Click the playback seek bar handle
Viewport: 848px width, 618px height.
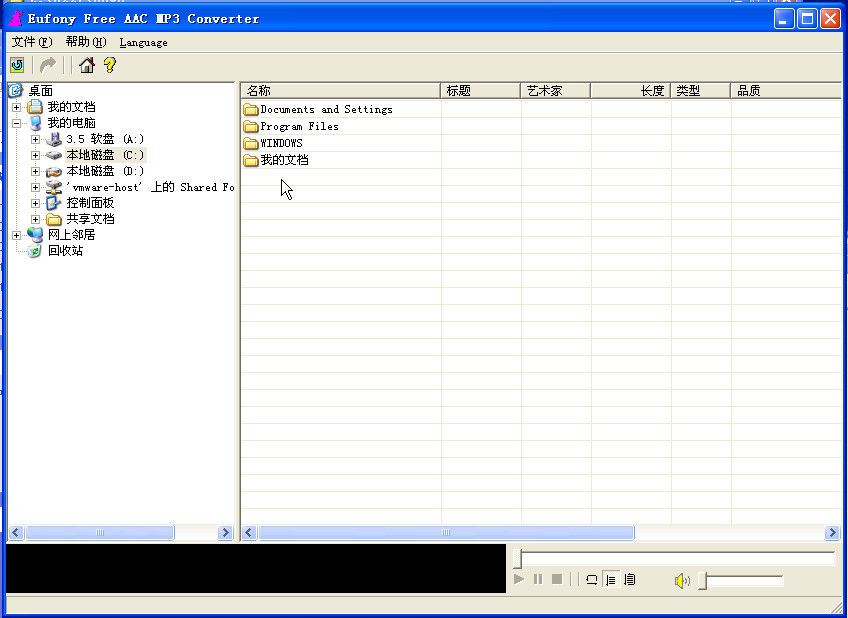click(518, 560)
